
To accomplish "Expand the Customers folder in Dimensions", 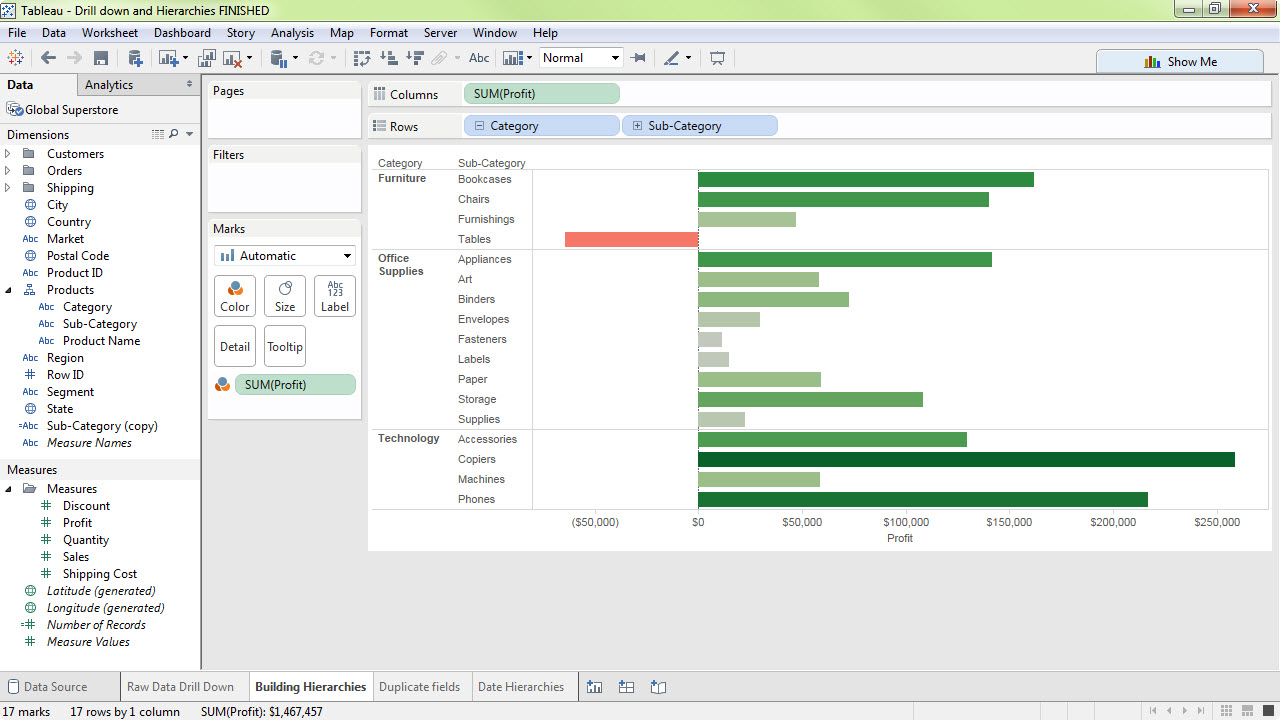I will tap(8, 154).
